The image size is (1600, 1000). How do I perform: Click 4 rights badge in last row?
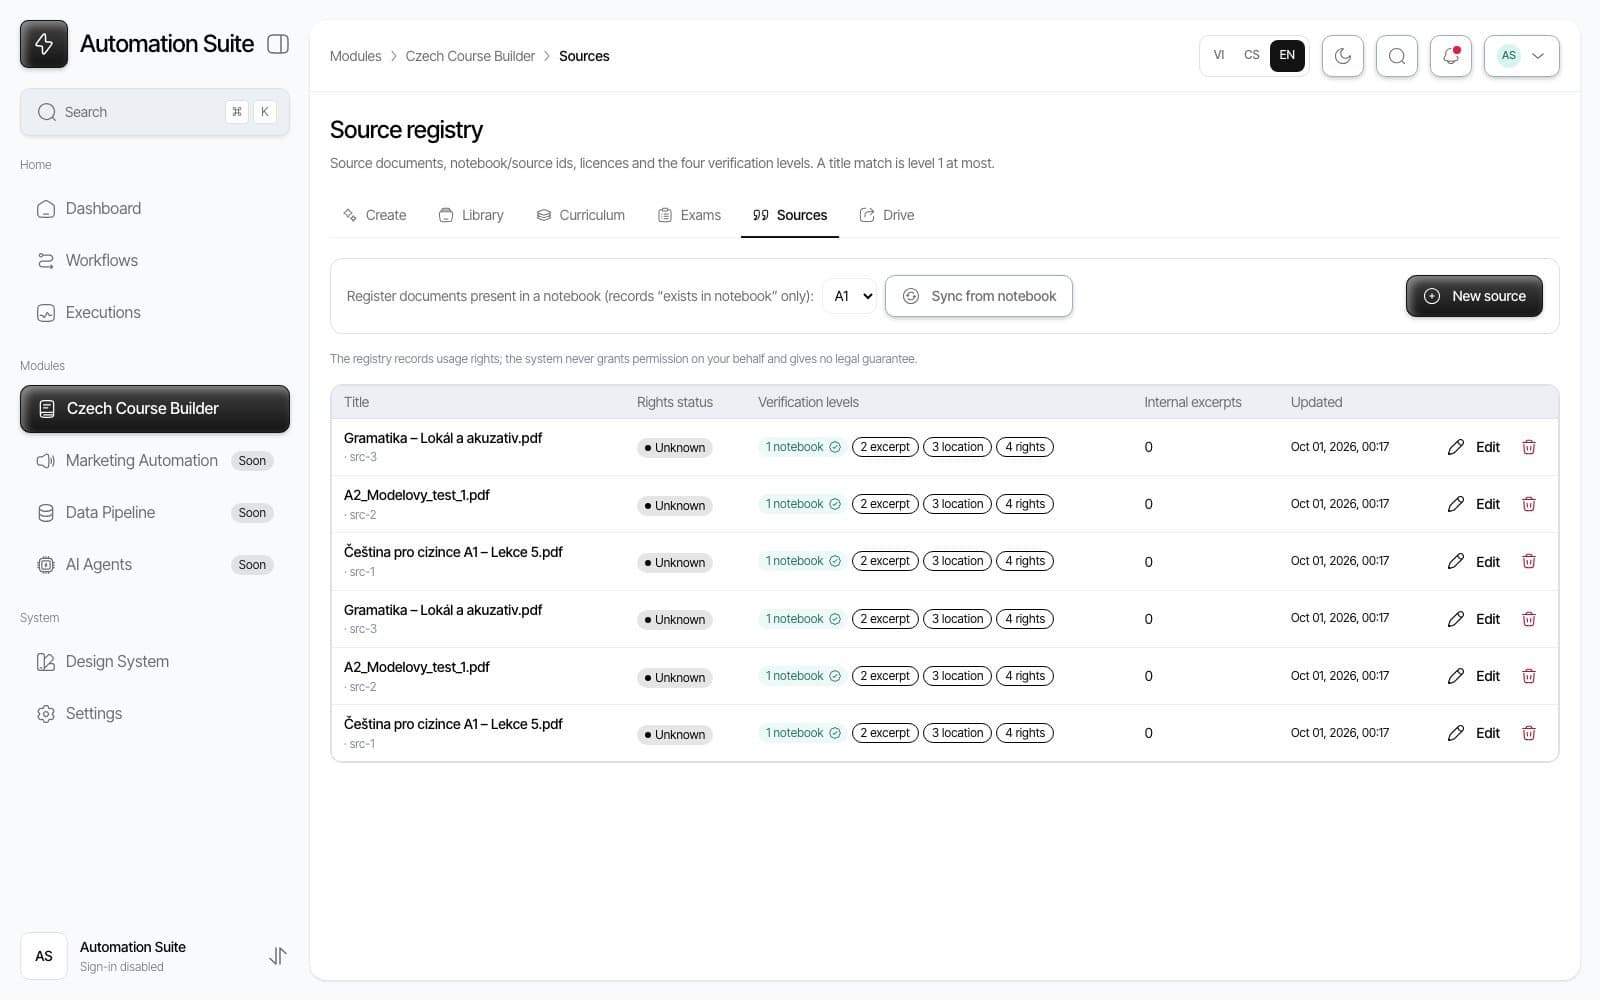click(1025, 733)
